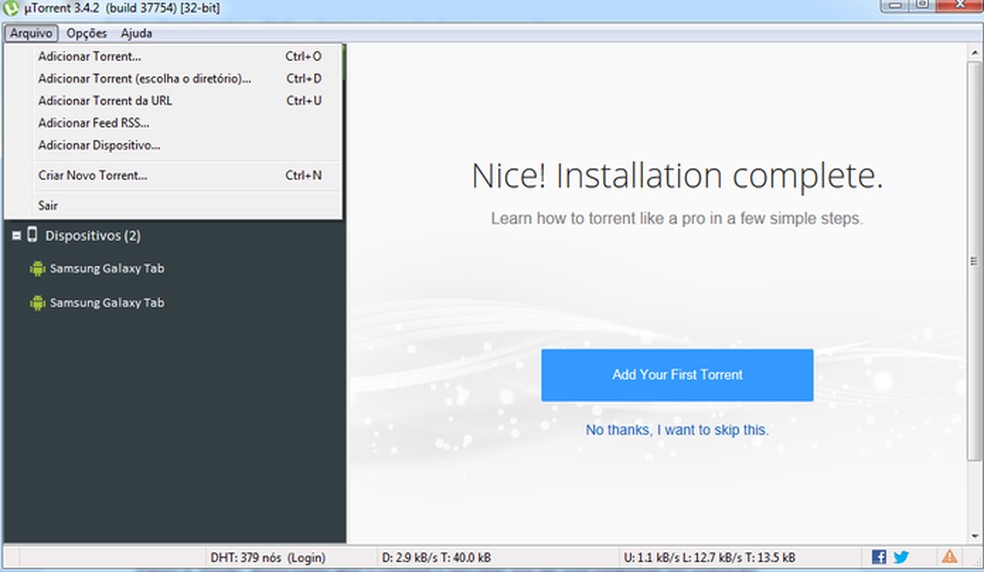Click the Dispositivos (2) label
Image resolution: width=984 pixels, height=572 pixels.
point(93,236)
